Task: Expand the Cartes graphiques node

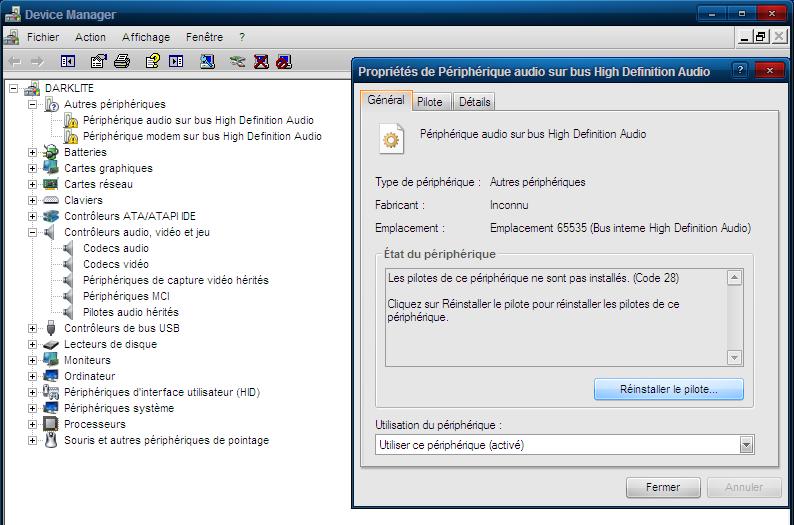Action: coord(32,168)
